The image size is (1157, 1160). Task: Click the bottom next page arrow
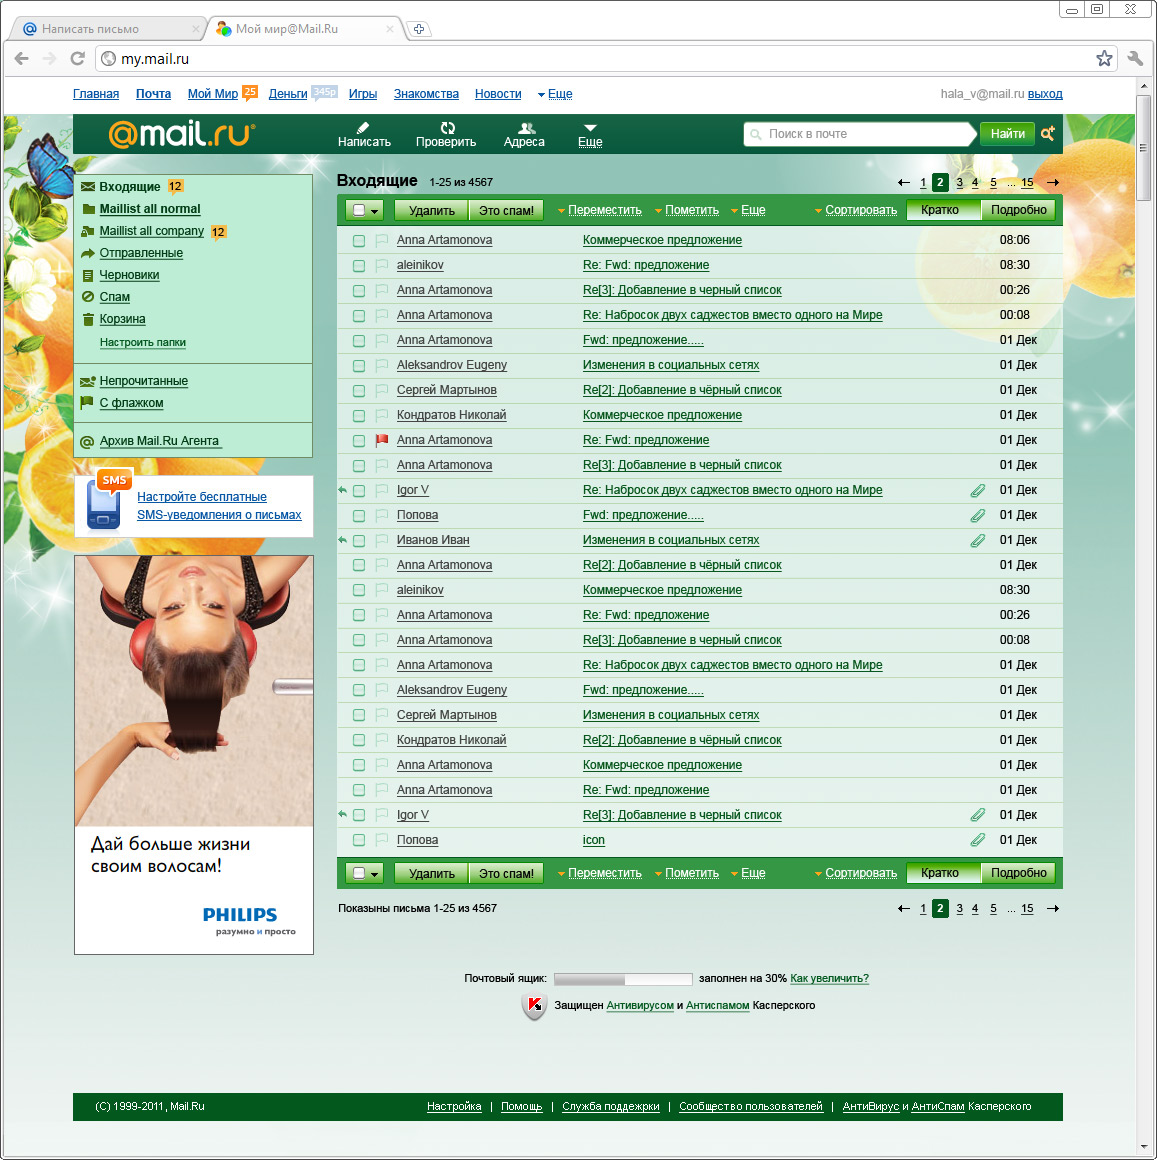1053,908
